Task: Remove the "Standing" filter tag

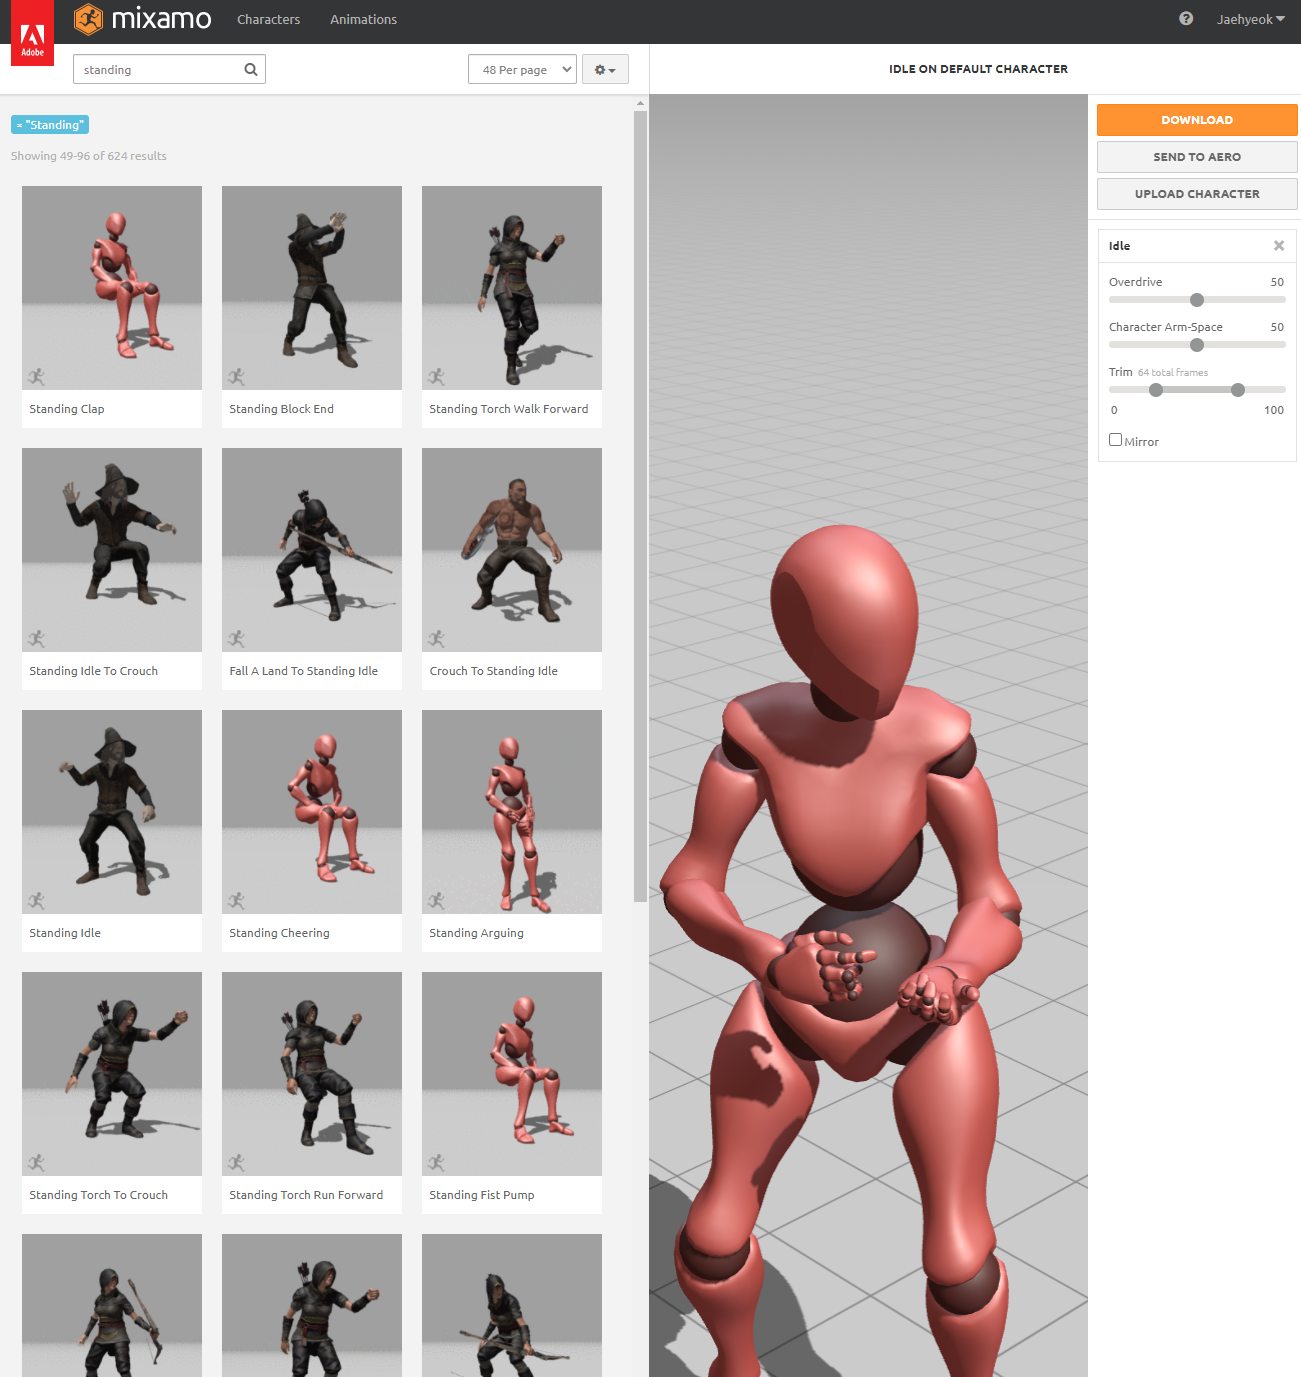Action: [18, 125]
